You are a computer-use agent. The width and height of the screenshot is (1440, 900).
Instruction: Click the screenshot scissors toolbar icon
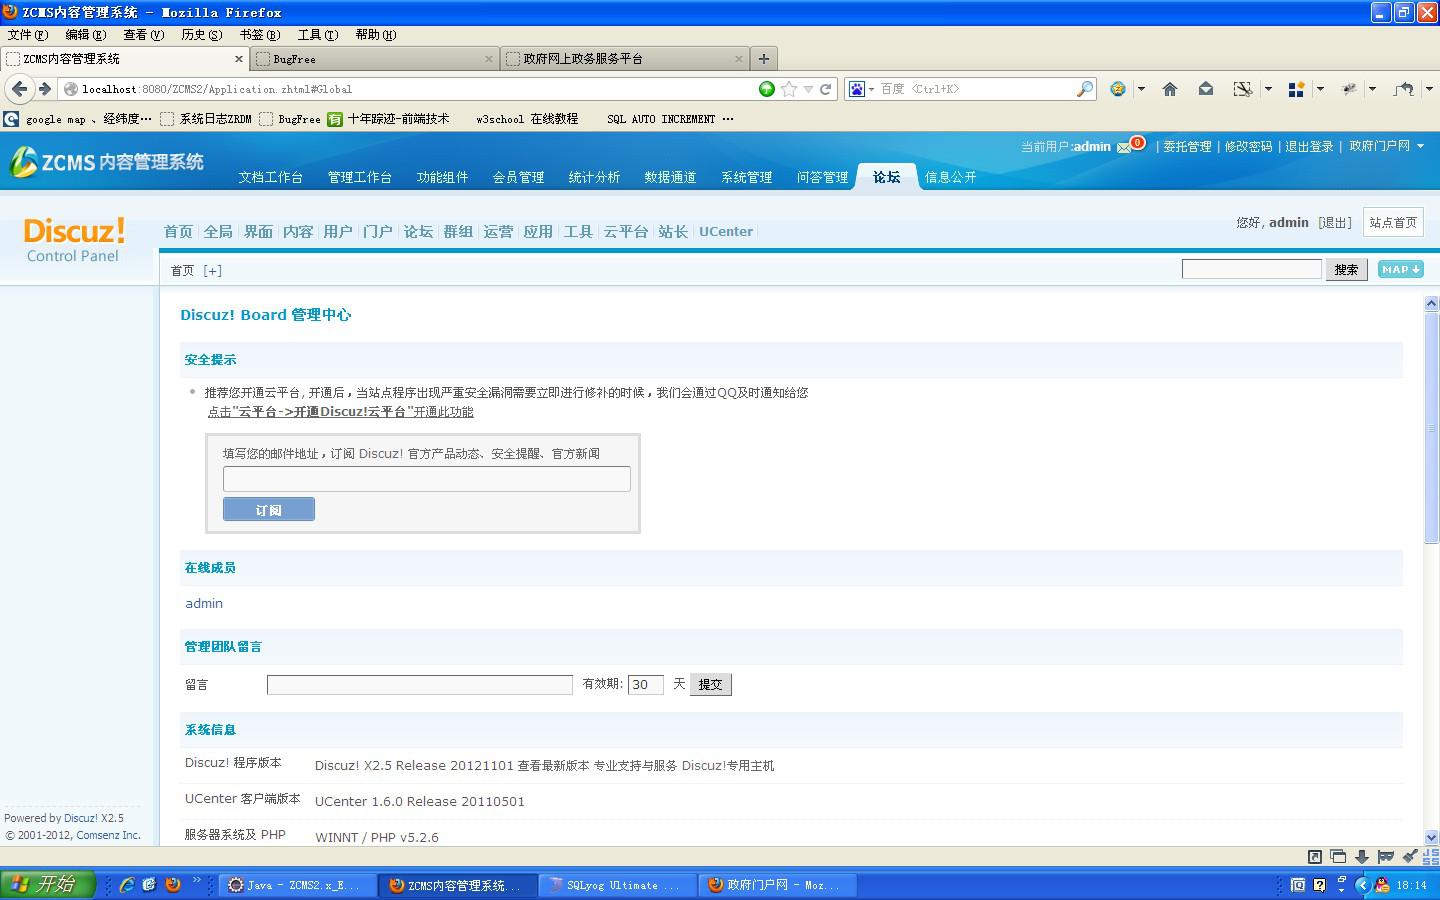pos(1242,89)
